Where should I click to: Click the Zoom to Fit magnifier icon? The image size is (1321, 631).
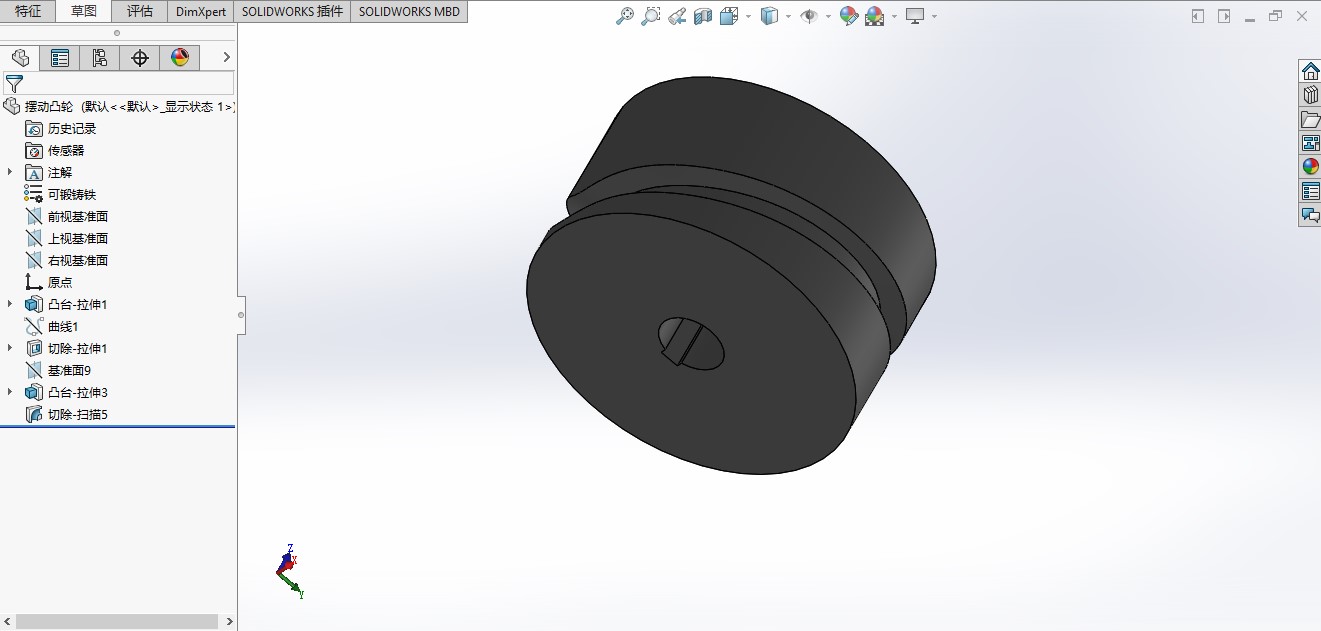625,16
